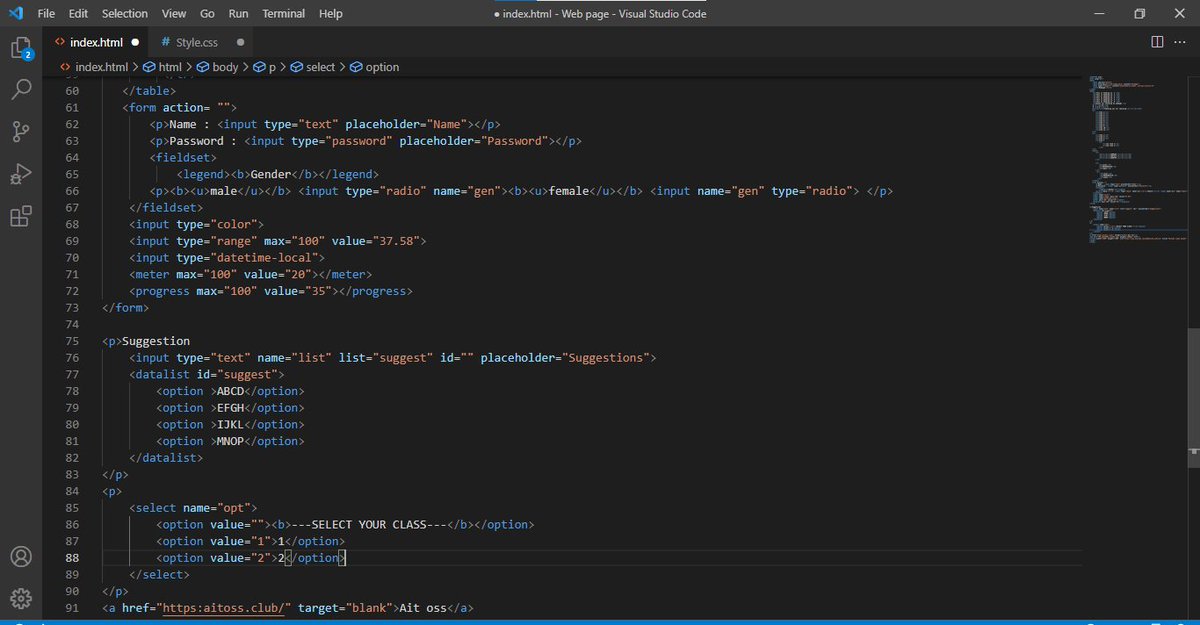Open the Source Control view
The width and height of the screenshot is (1200, 625).
[21, 132]
